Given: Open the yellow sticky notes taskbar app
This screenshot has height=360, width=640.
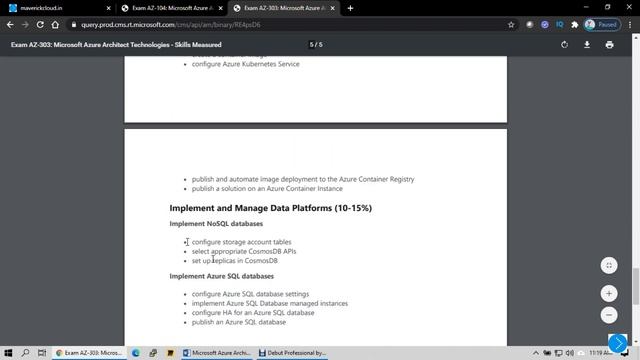Looking at the screenshot, I should click(x=170, y=353).
